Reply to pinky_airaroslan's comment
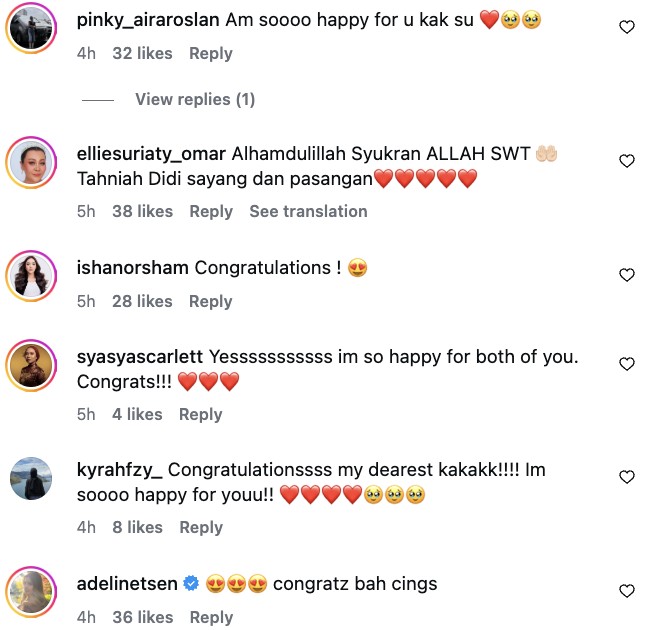648x630 pixels. click(211, 54)
